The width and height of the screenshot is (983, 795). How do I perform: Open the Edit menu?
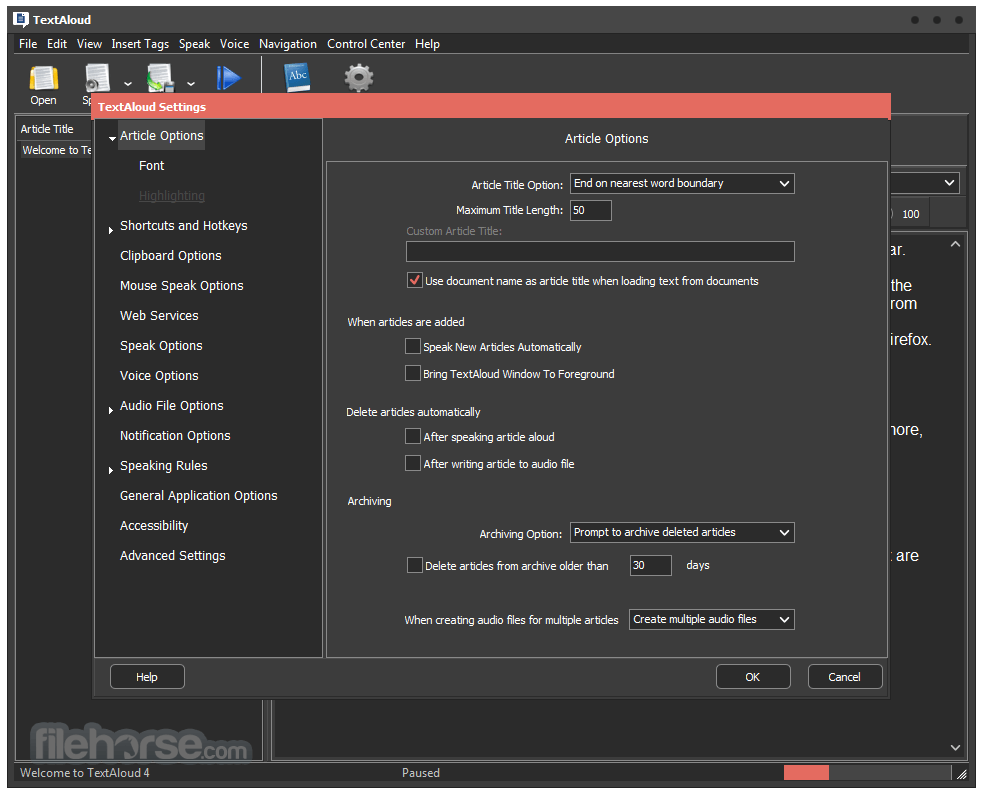tap(56, 44)
